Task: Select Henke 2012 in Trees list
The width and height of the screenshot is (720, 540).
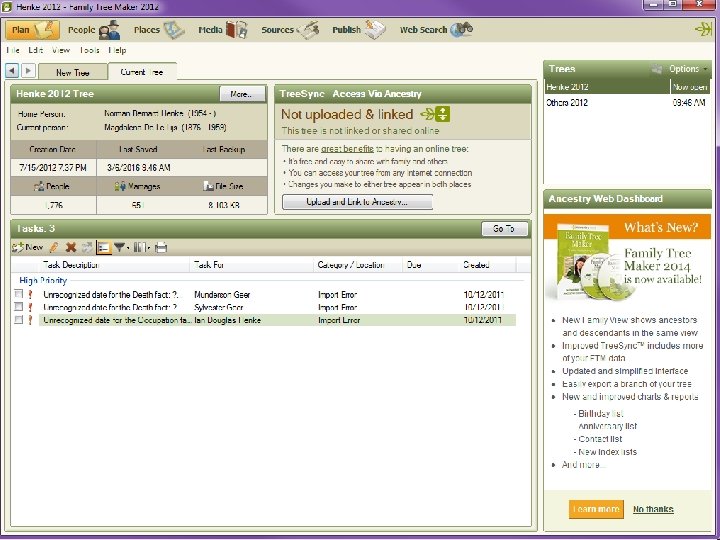Action: pos(627,87)
